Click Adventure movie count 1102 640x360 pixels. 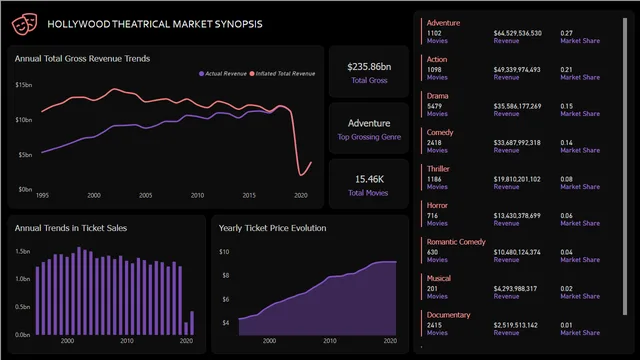pos(434,33)
